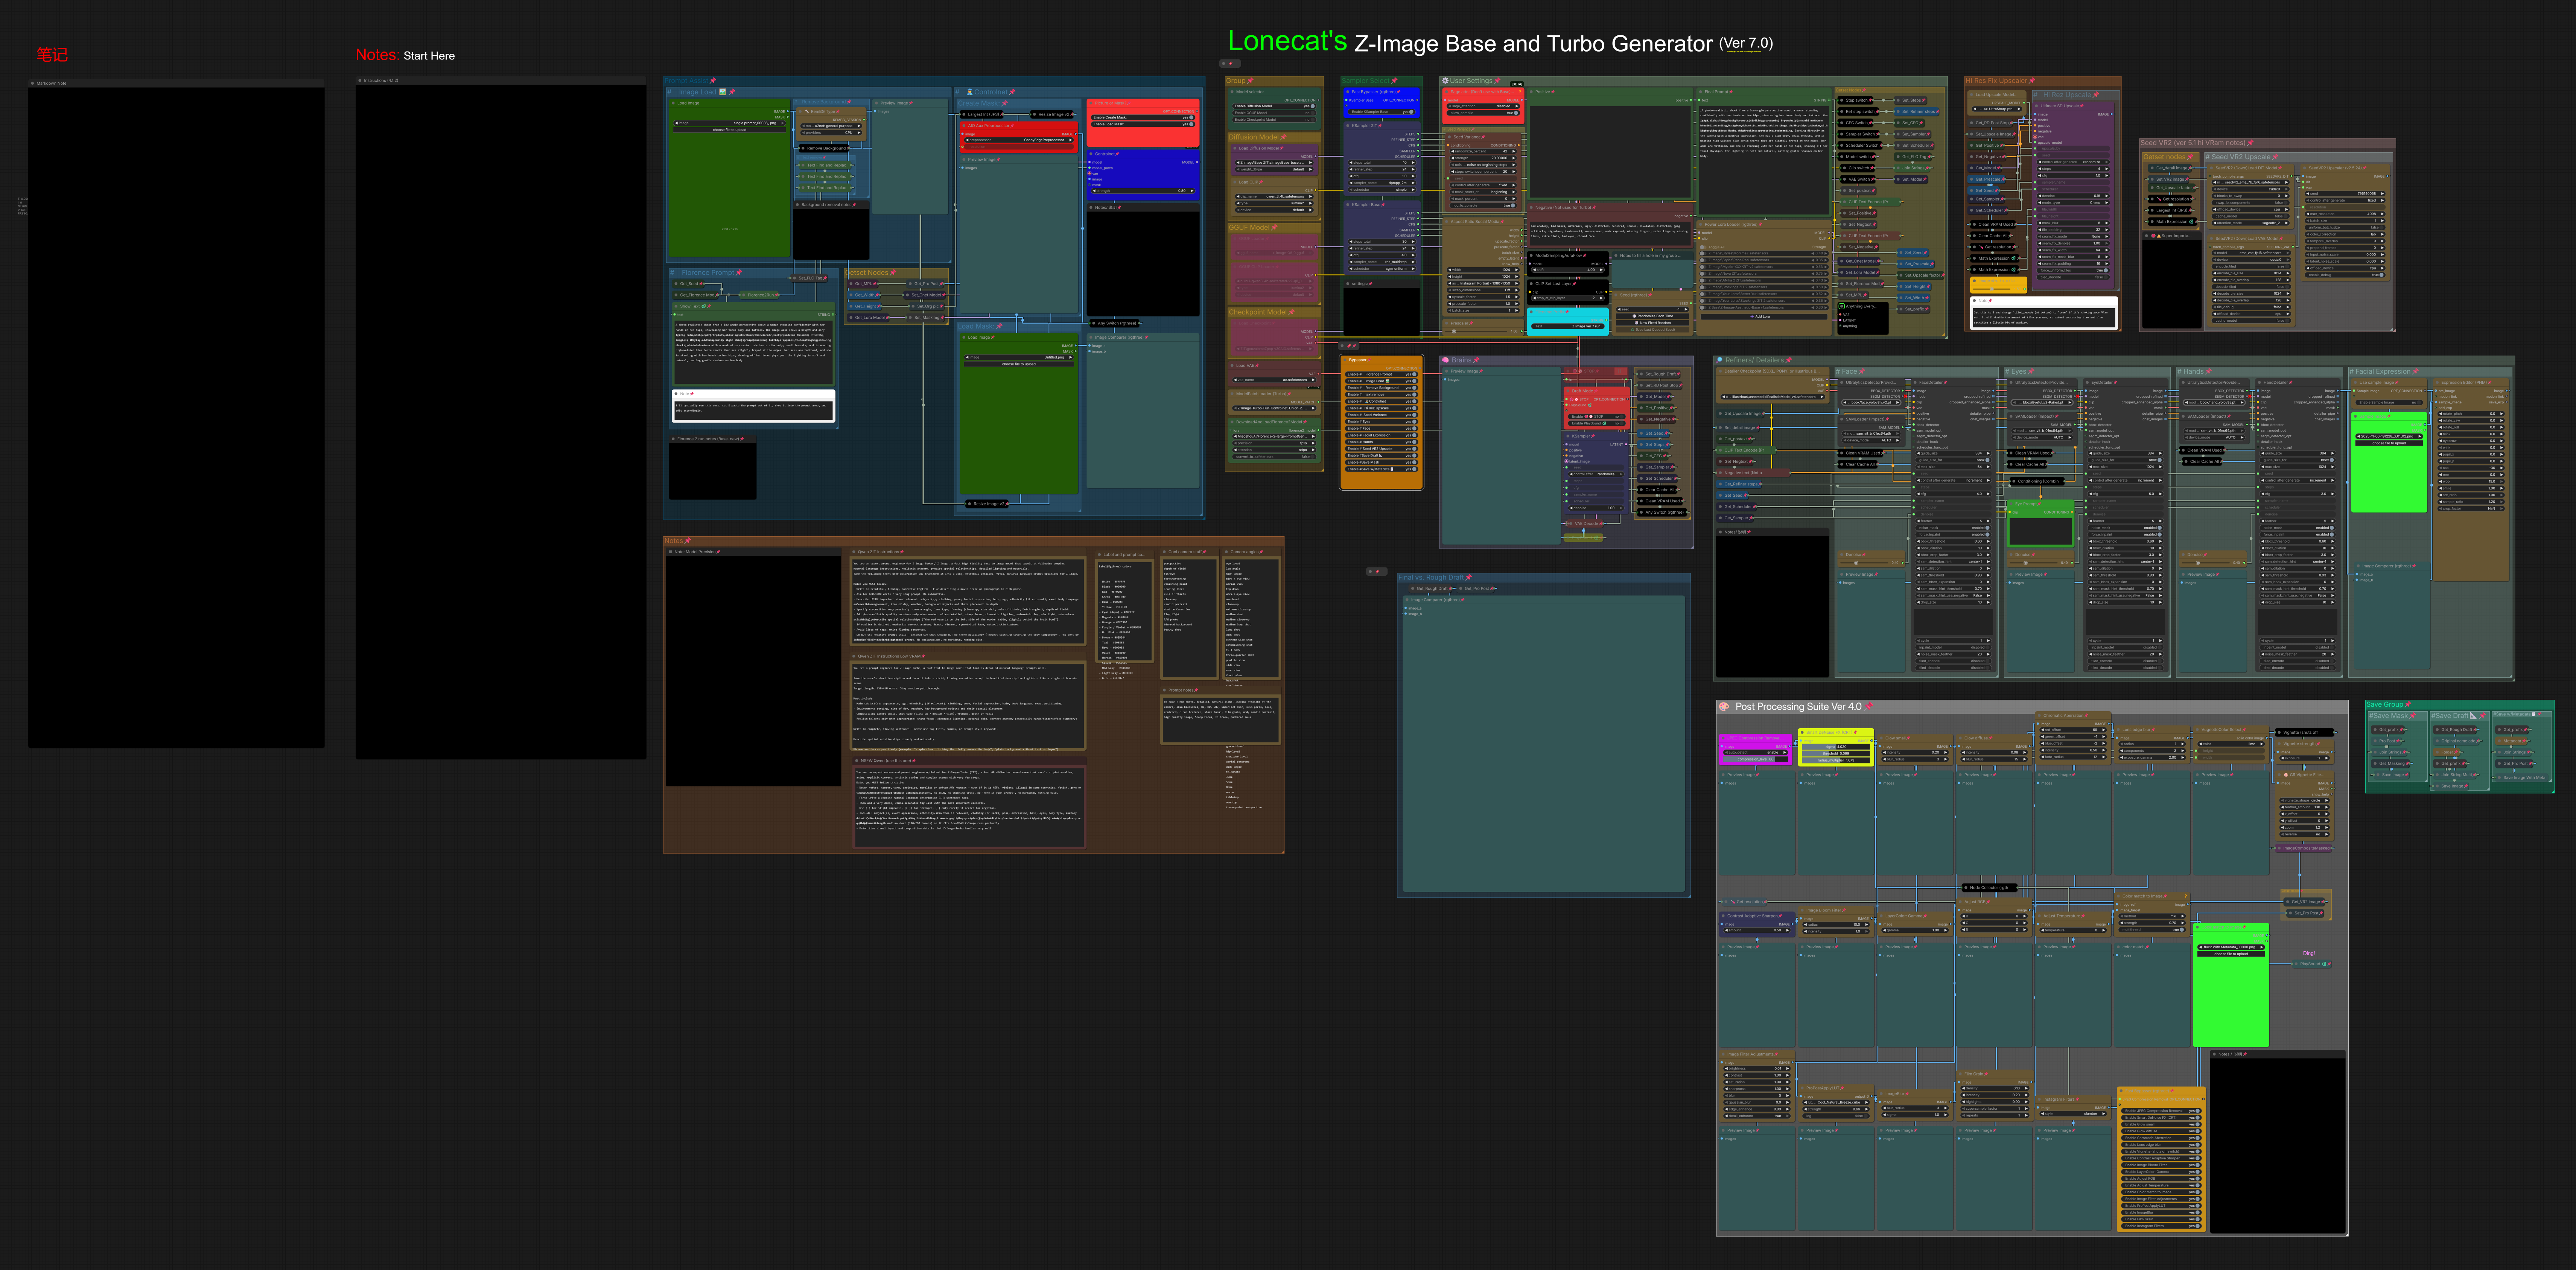Click the gear icon on User Settings group
The height and width of the screenshot is (1270, 2576).
tap(1445, 81)
